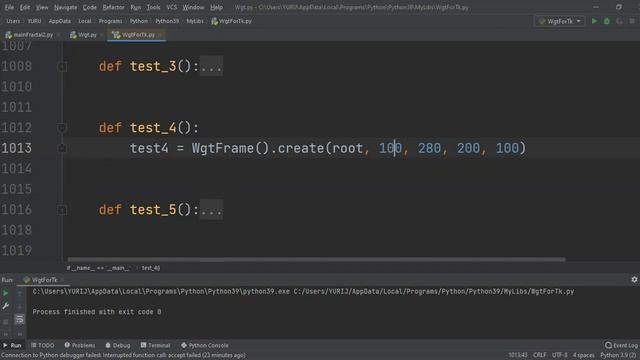
Task: Click the __main__ condition editor breadcrumb
Action: 99,268
